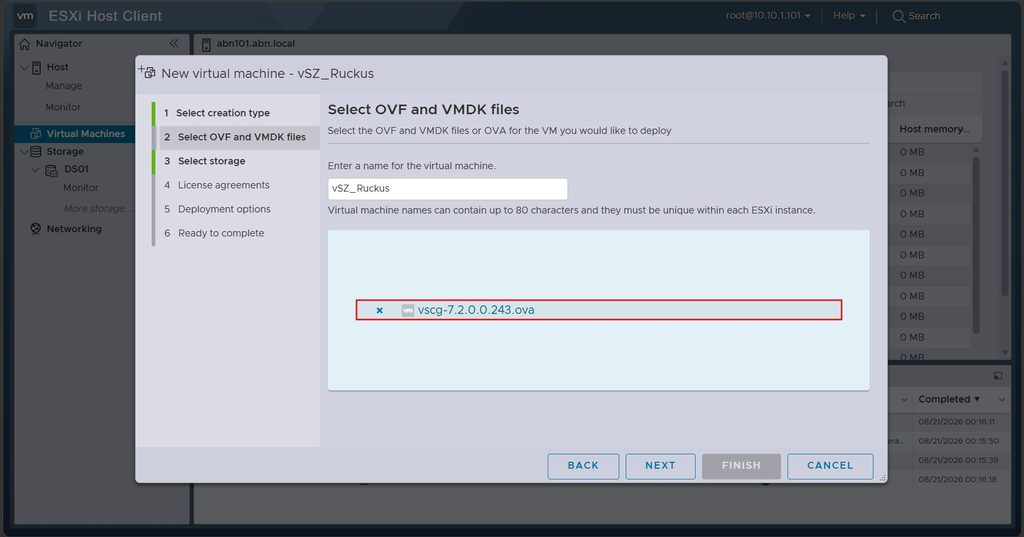The width and height of the screenshot is (1024, 537).
Task: Click the CANCEL button
Action: (x=830, y=466)
